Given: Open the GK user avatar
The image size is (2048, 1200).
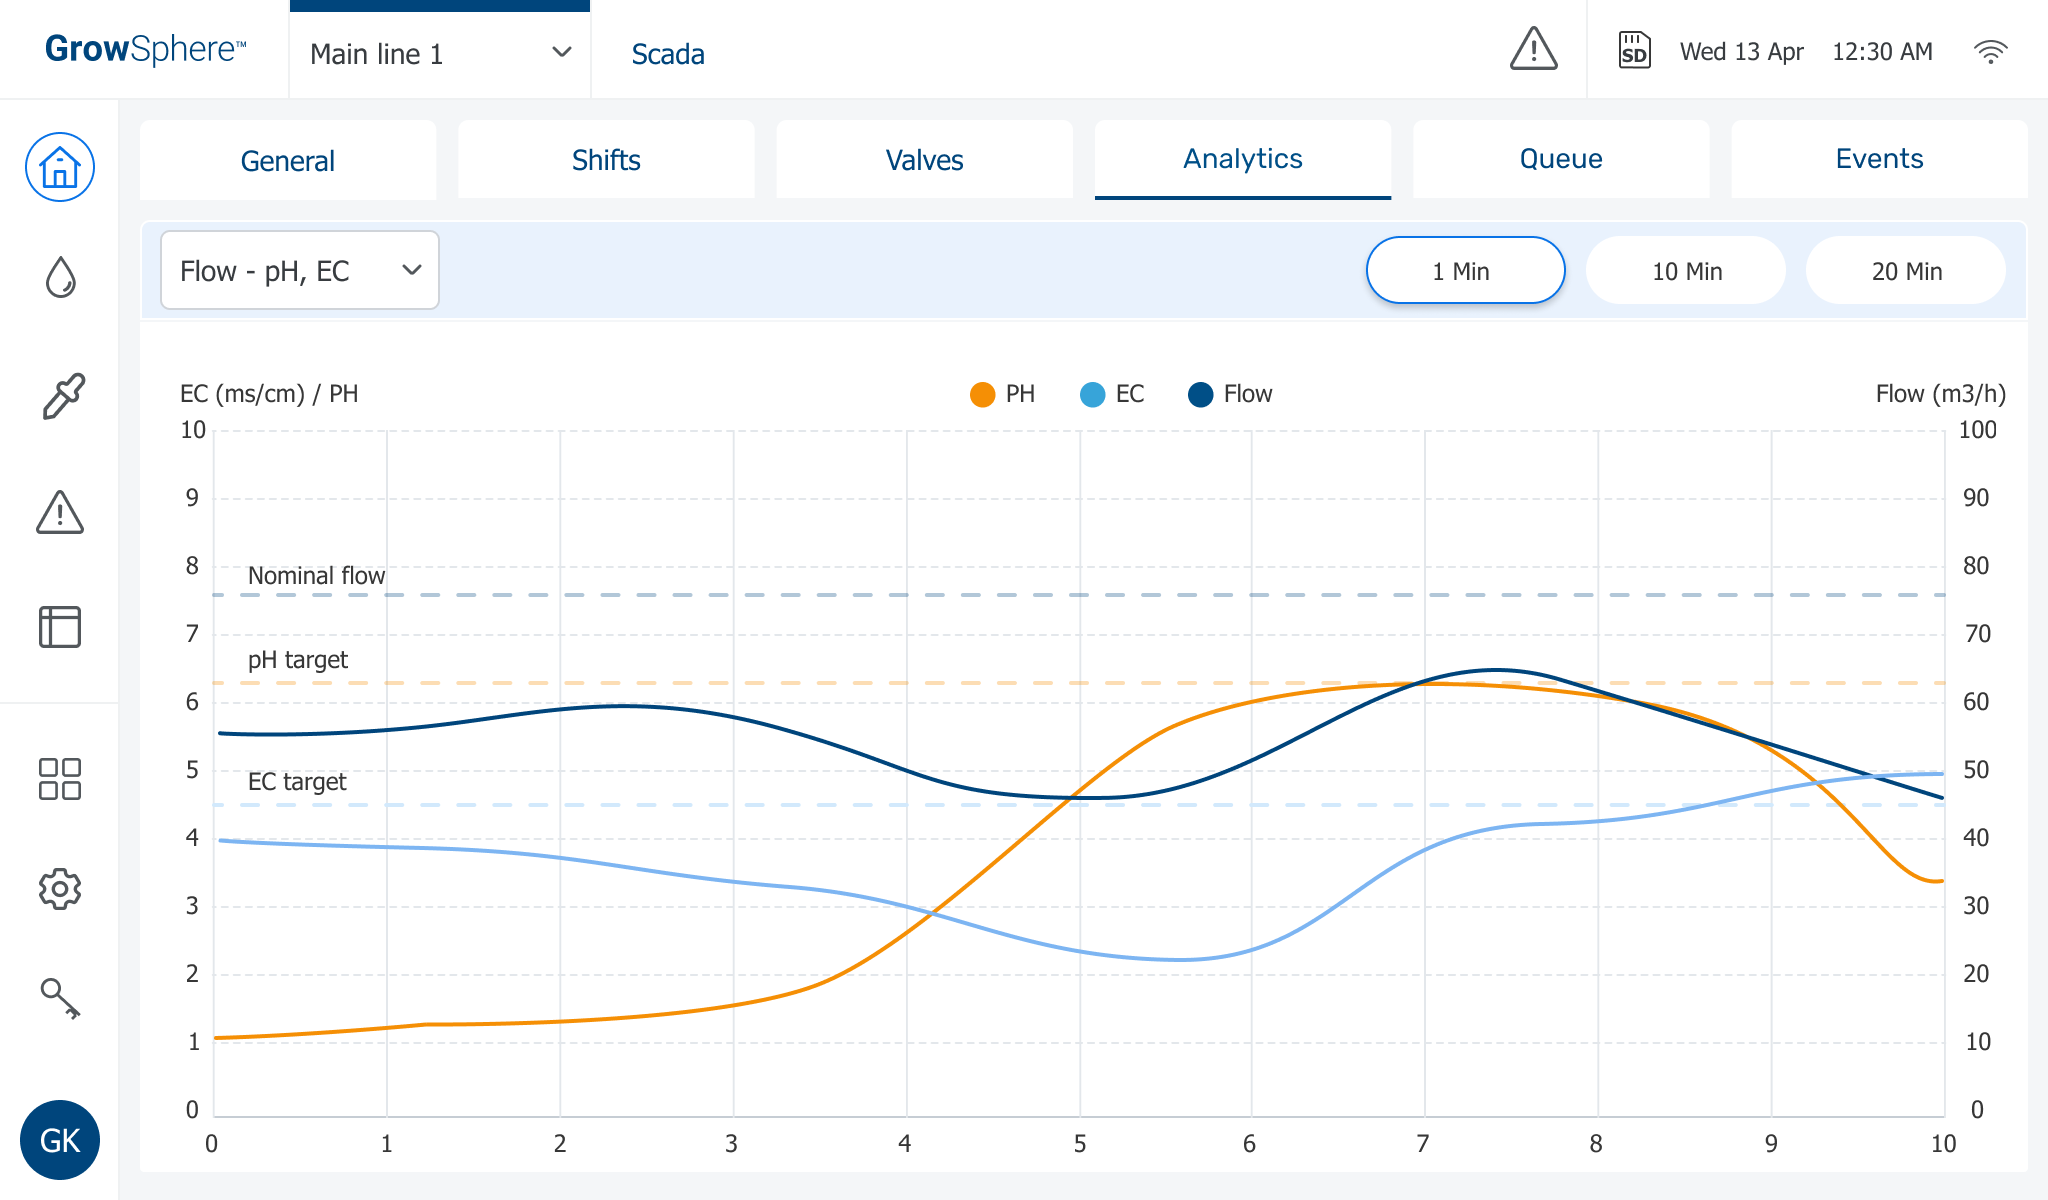Looking at the screenshot, I should point(60,1140).
